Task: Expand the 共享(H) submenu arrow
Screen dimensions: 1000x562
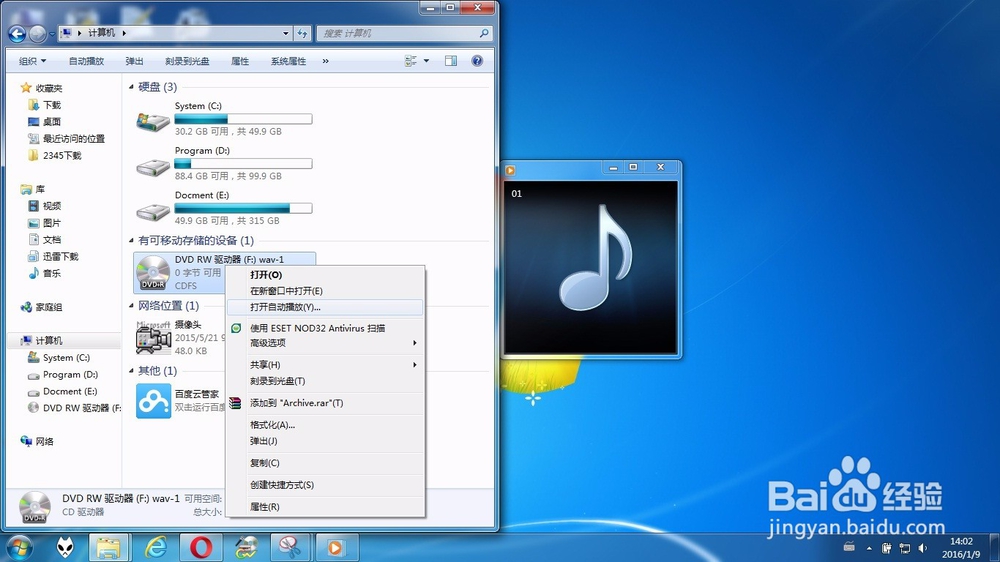Action: tap(415, 365)
